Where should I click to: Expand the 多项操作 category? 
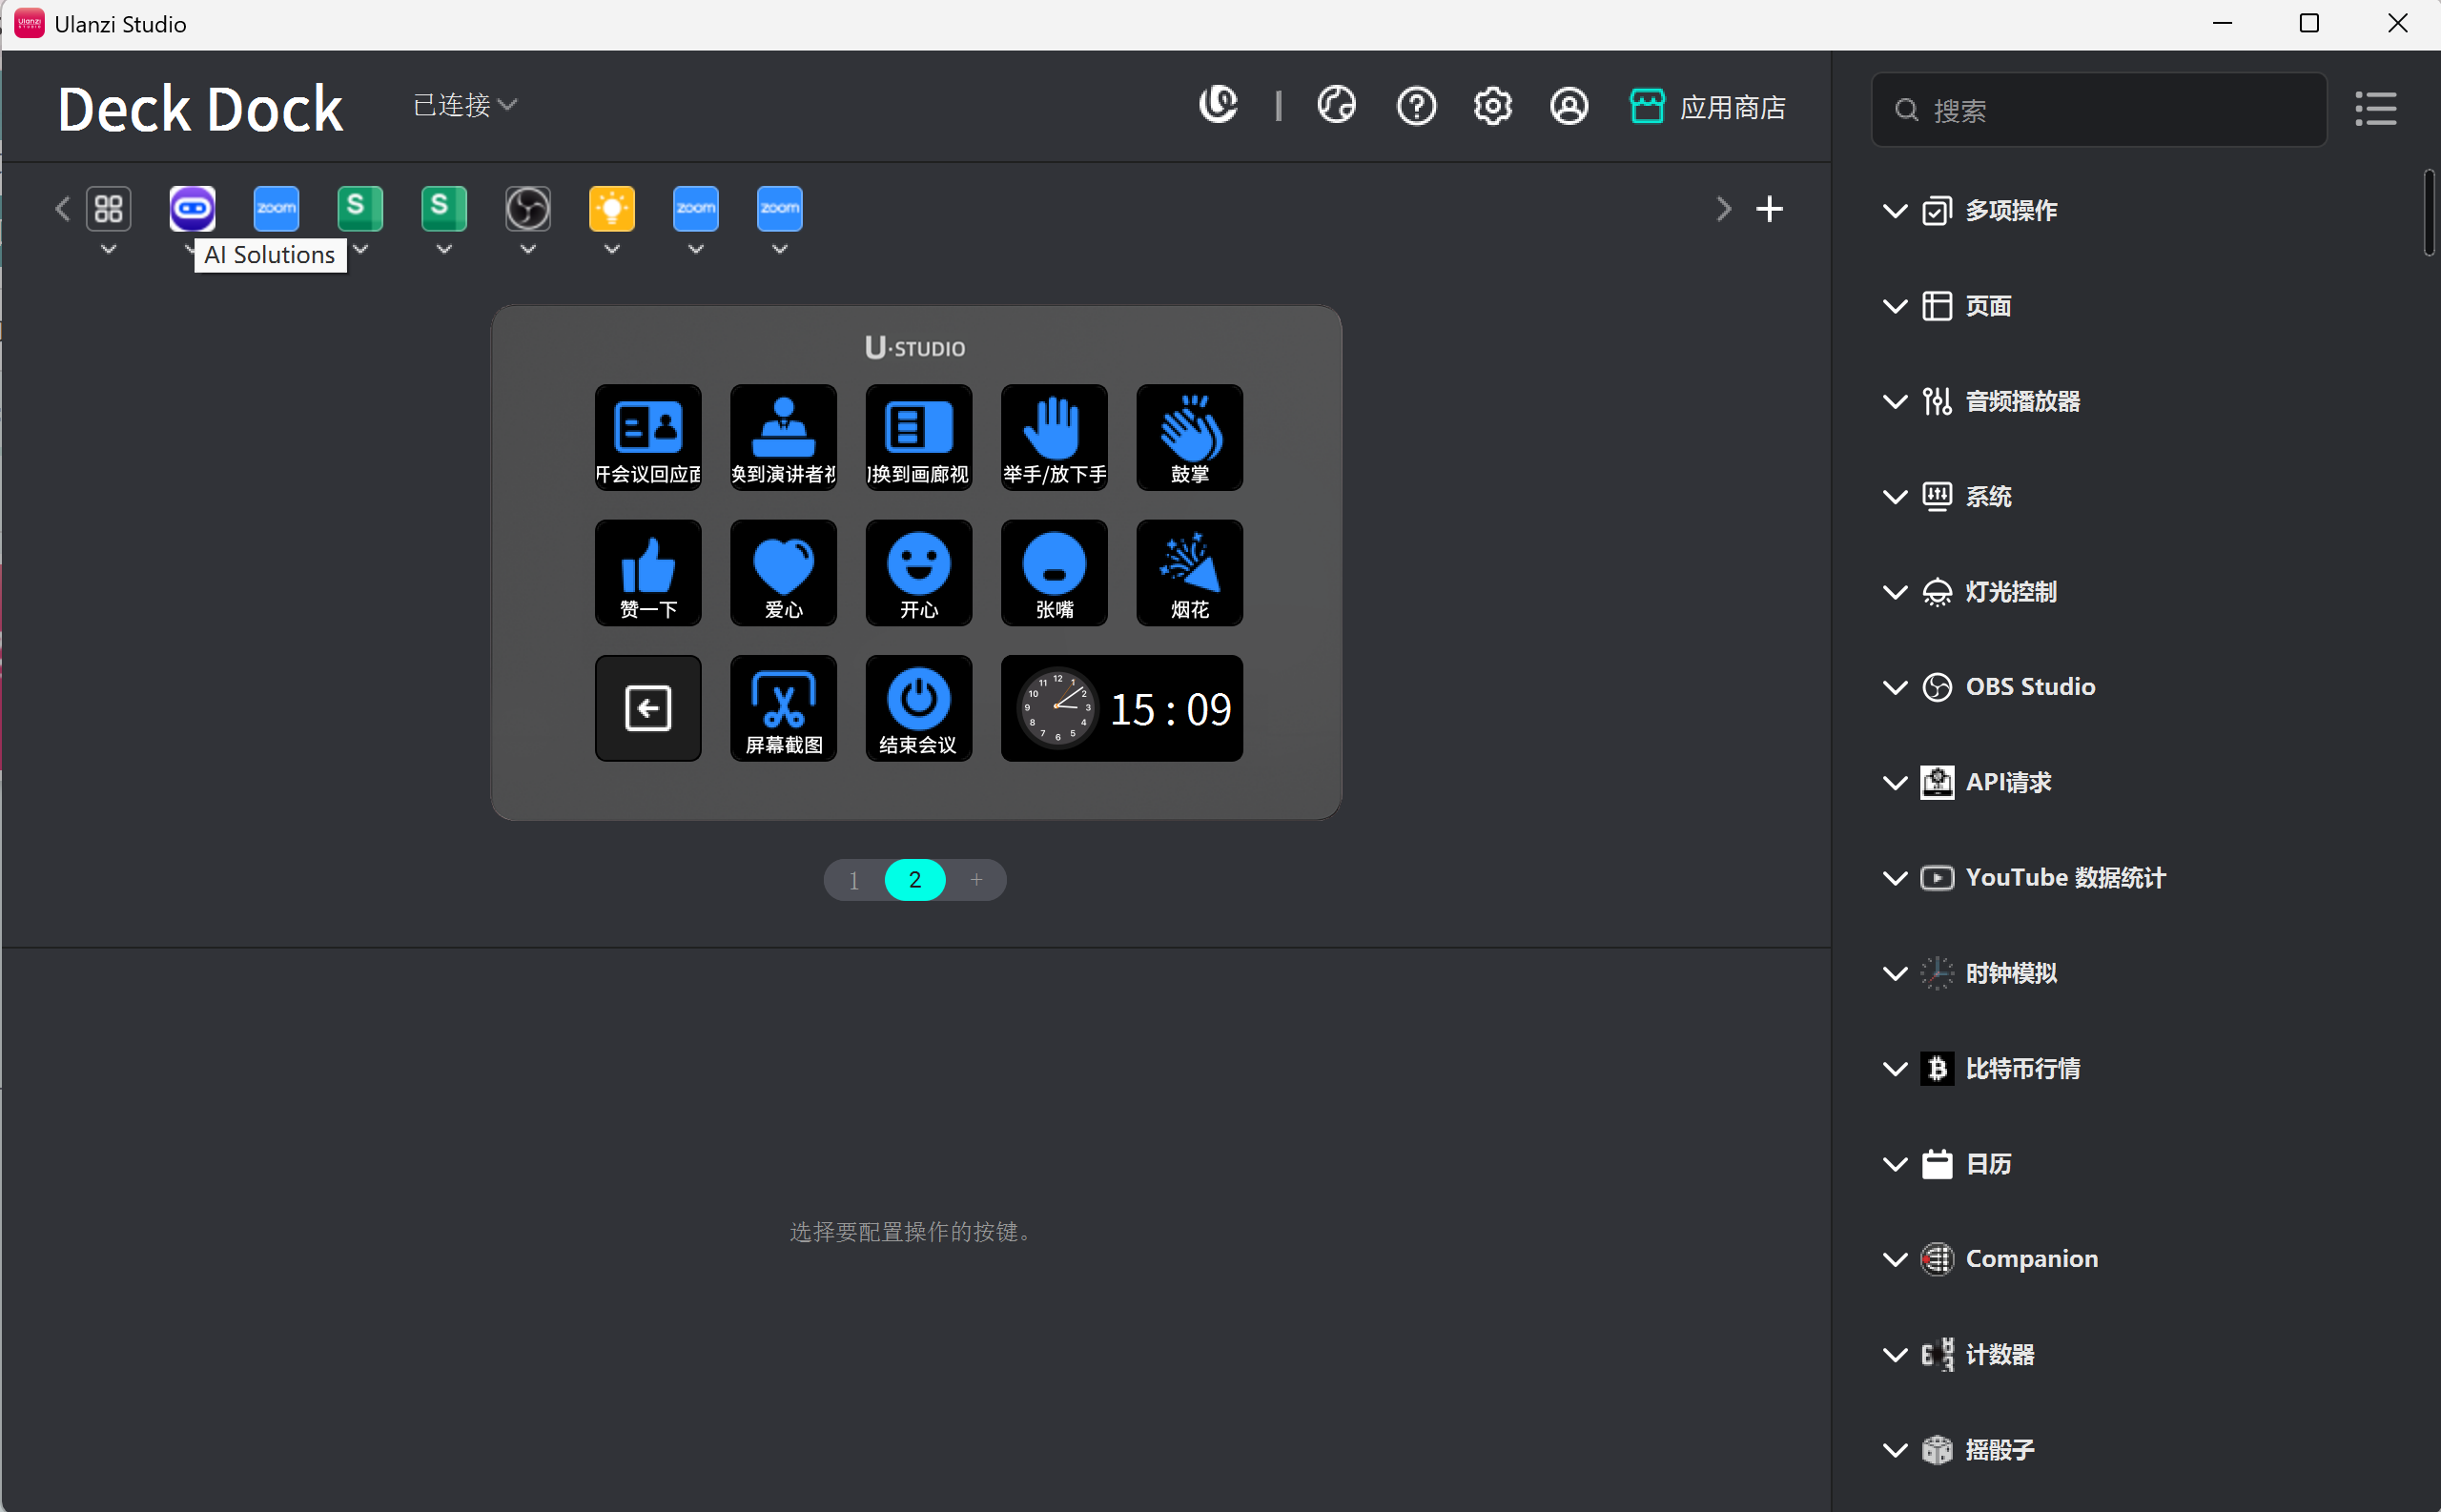[2010, 211]
